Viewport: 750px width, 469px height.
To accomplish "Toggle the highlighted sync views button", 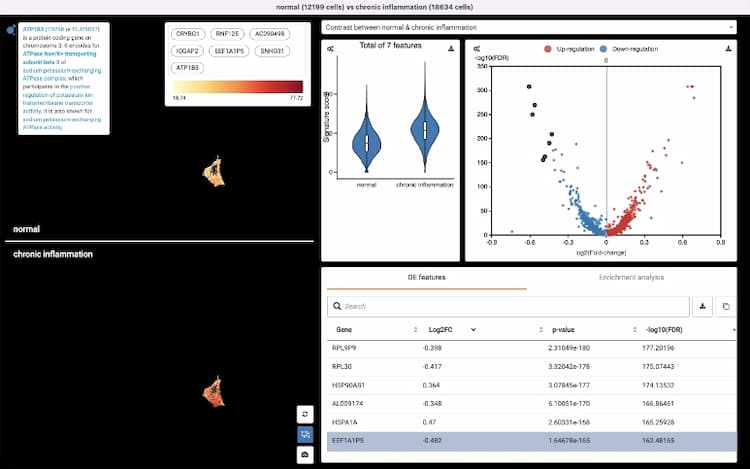I will 305,434.
